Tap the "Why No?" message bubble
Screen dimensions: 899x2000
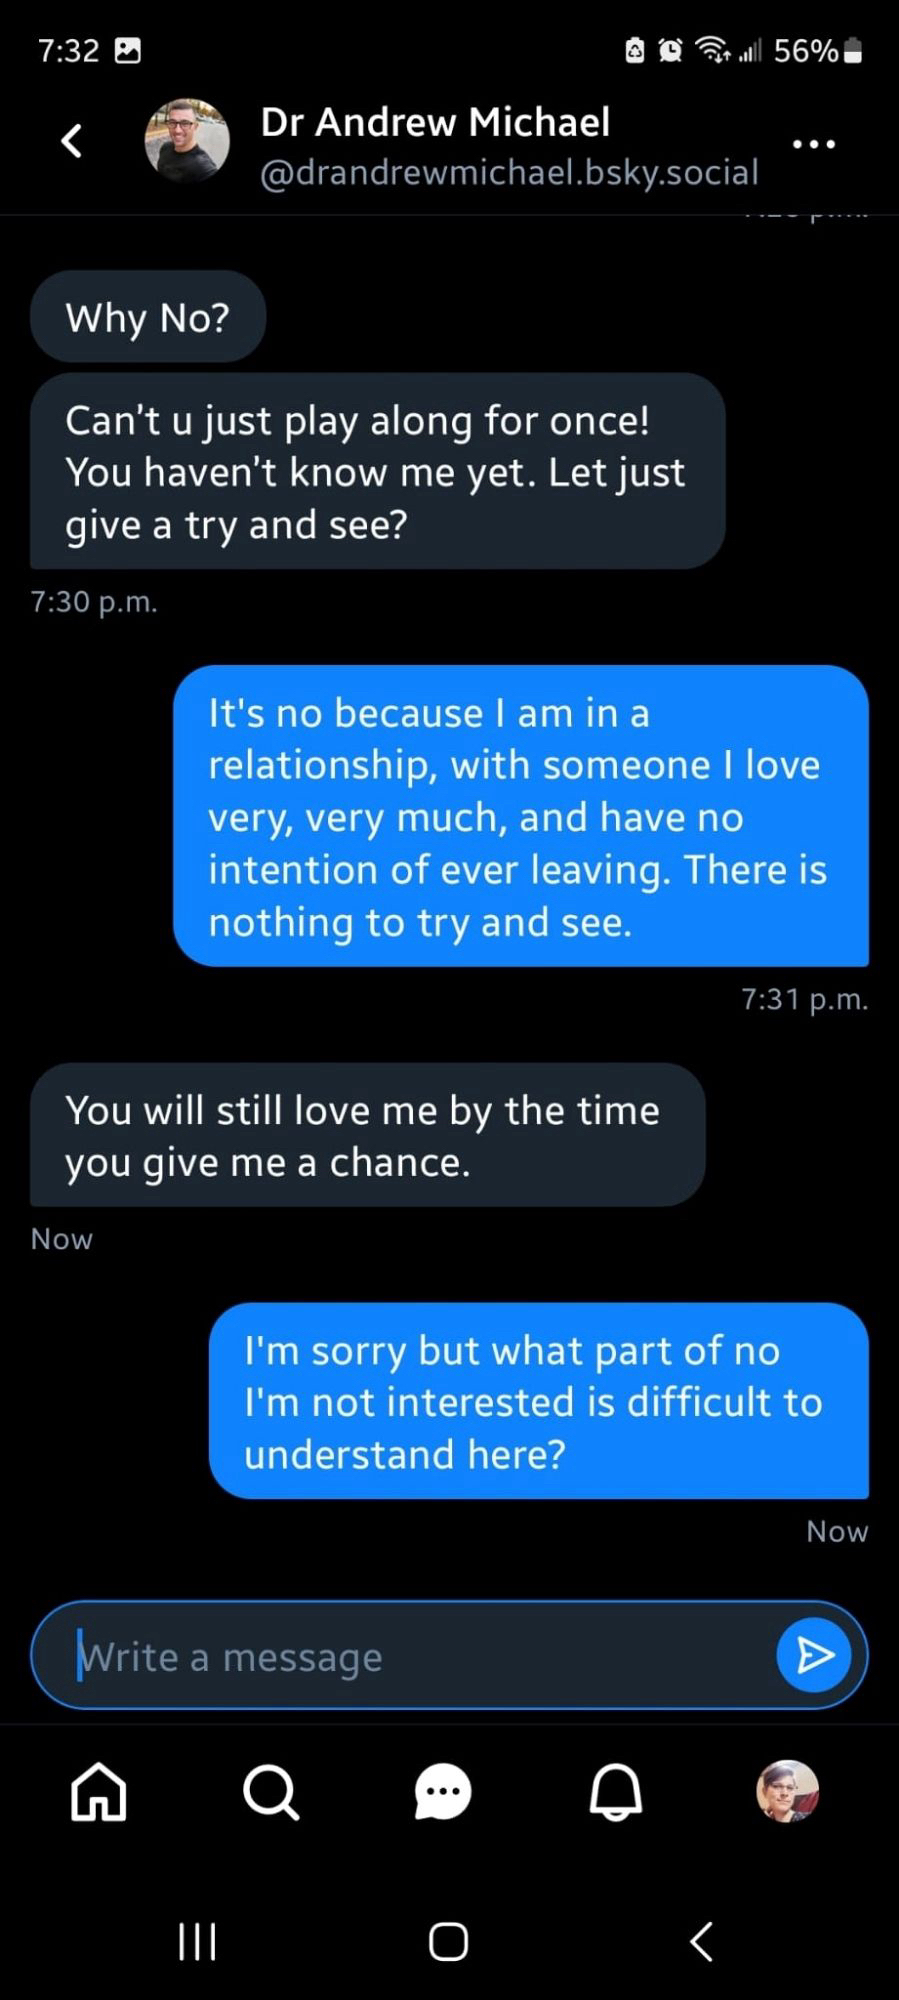pyautogui.click(x=148, y=317)
